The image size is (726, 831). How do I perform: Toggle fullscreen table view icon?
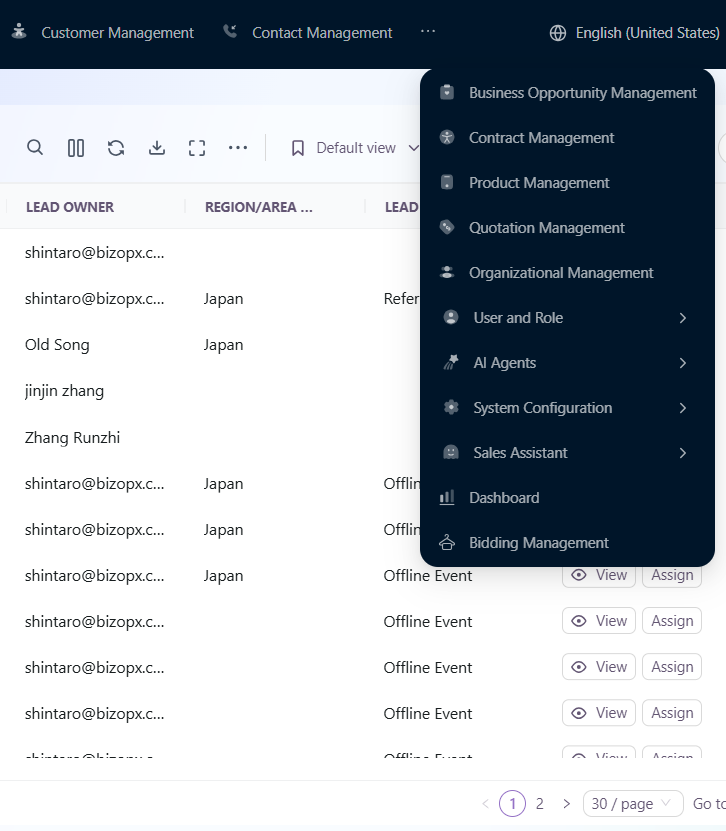(197, 148)
